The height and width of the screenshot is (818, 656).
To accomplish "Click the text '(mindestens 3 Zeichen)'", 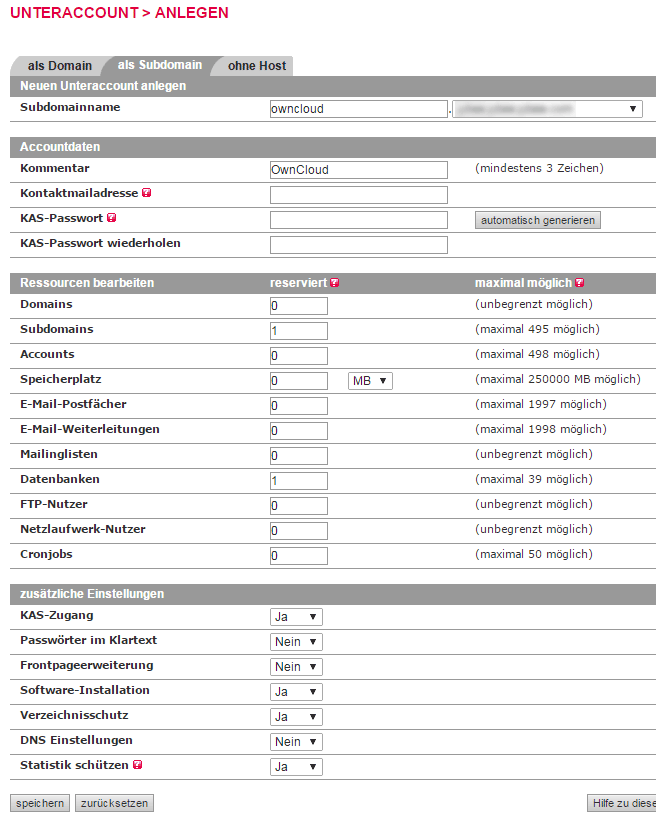I will coord(539,168).
